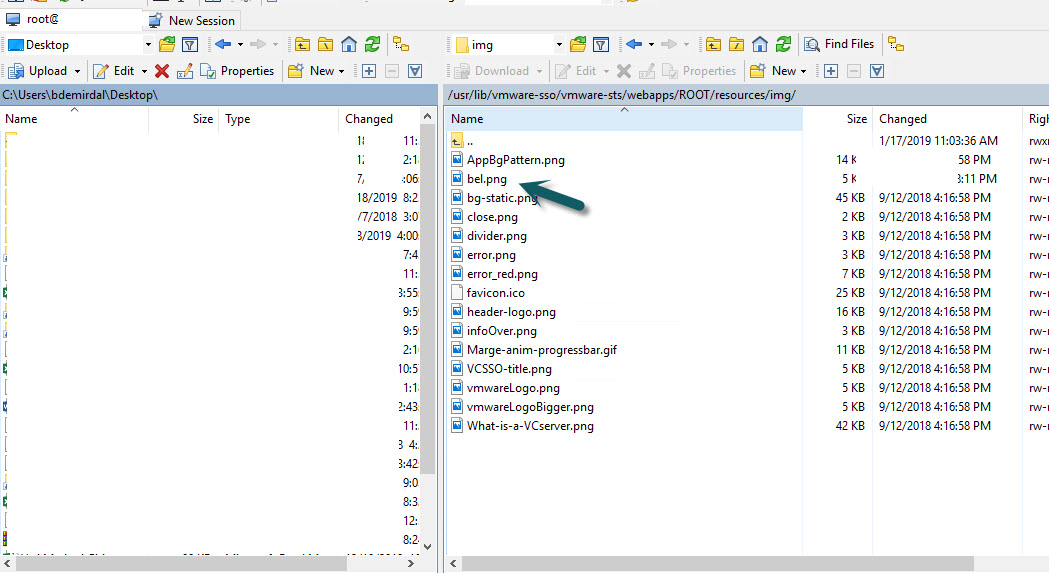Viewport: 1049px width, 573px height.
Task: Click the local Rename icon beside Delete
Action: 185,71
